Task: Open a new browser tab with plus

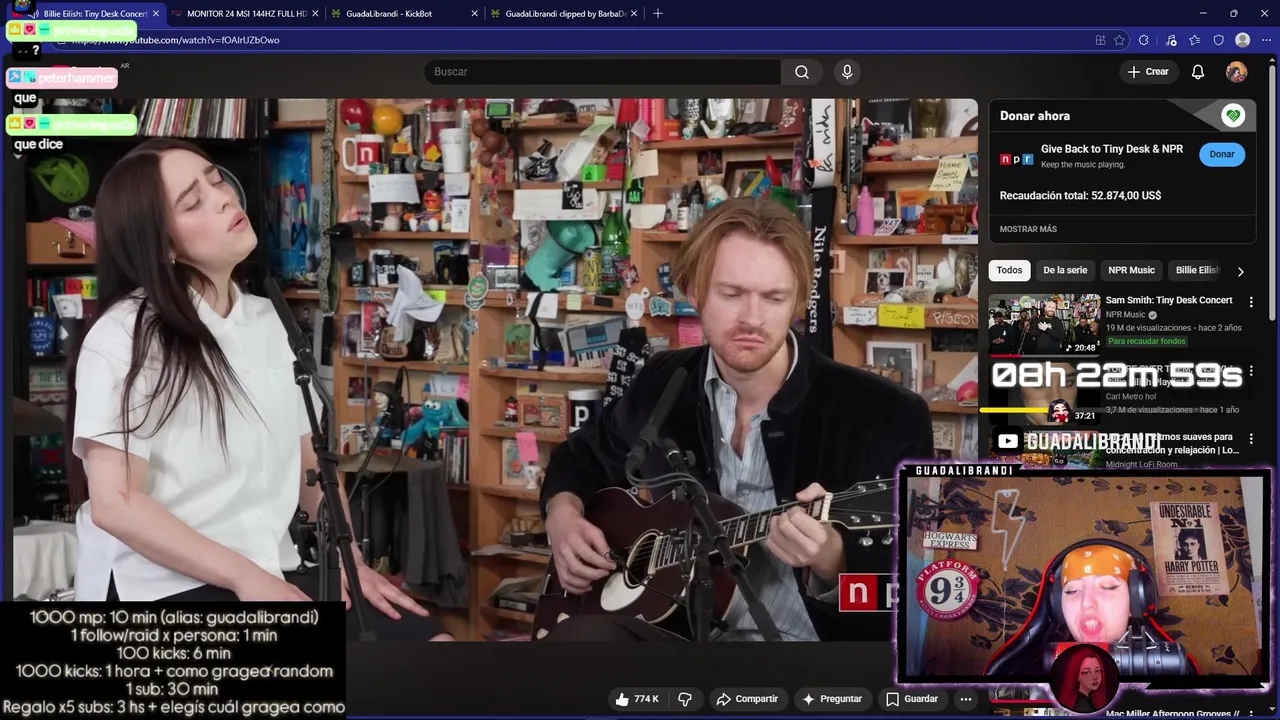Action: click(657, 14)
